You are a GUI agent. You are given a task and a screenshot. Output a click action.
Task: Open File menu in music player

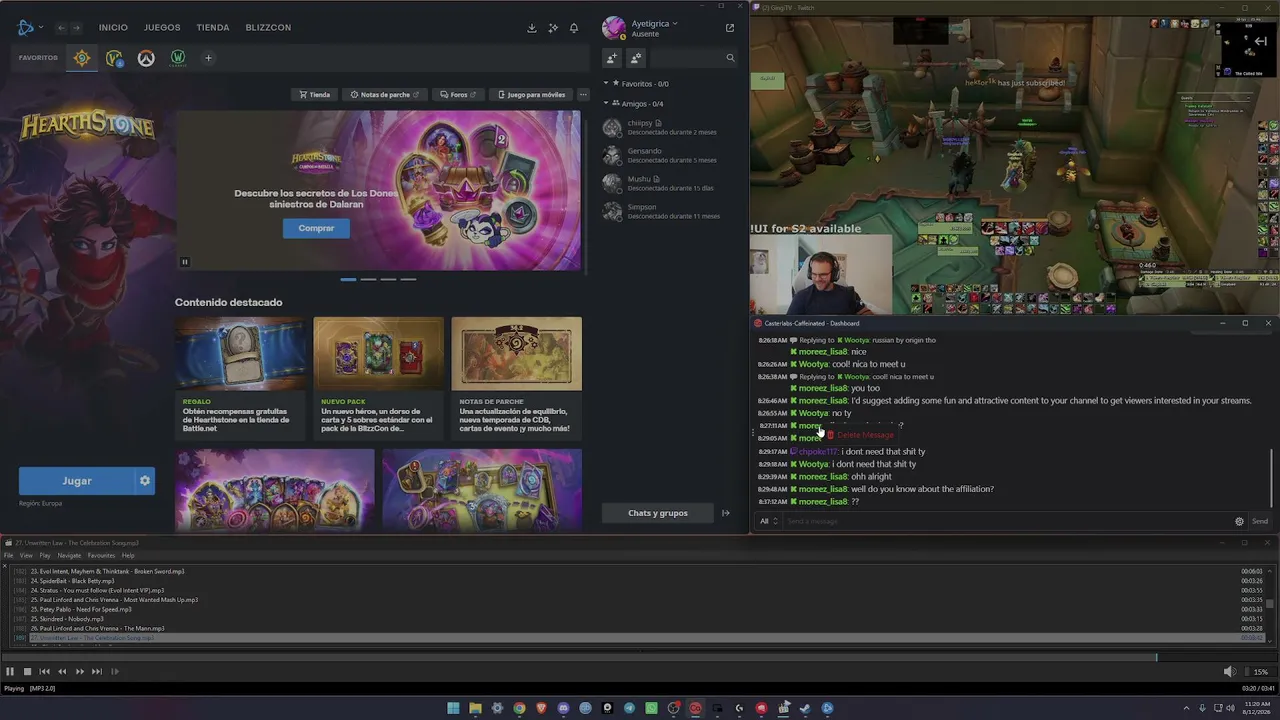click(x=8, y=555)
